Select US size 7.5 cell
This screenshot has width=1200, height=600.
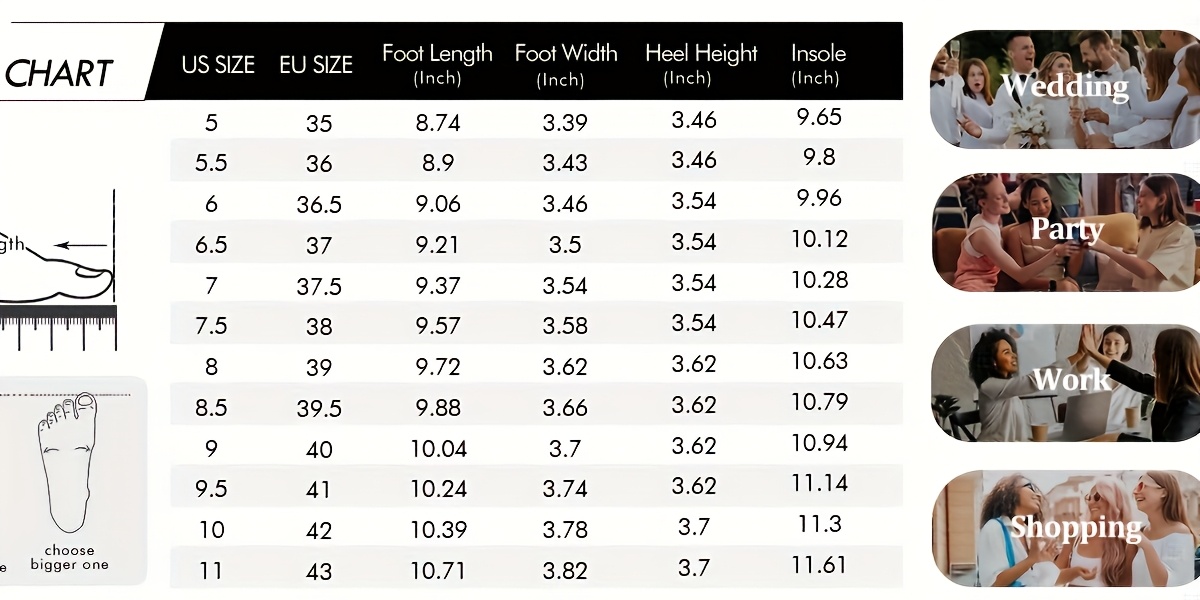(x=211, y=327)
